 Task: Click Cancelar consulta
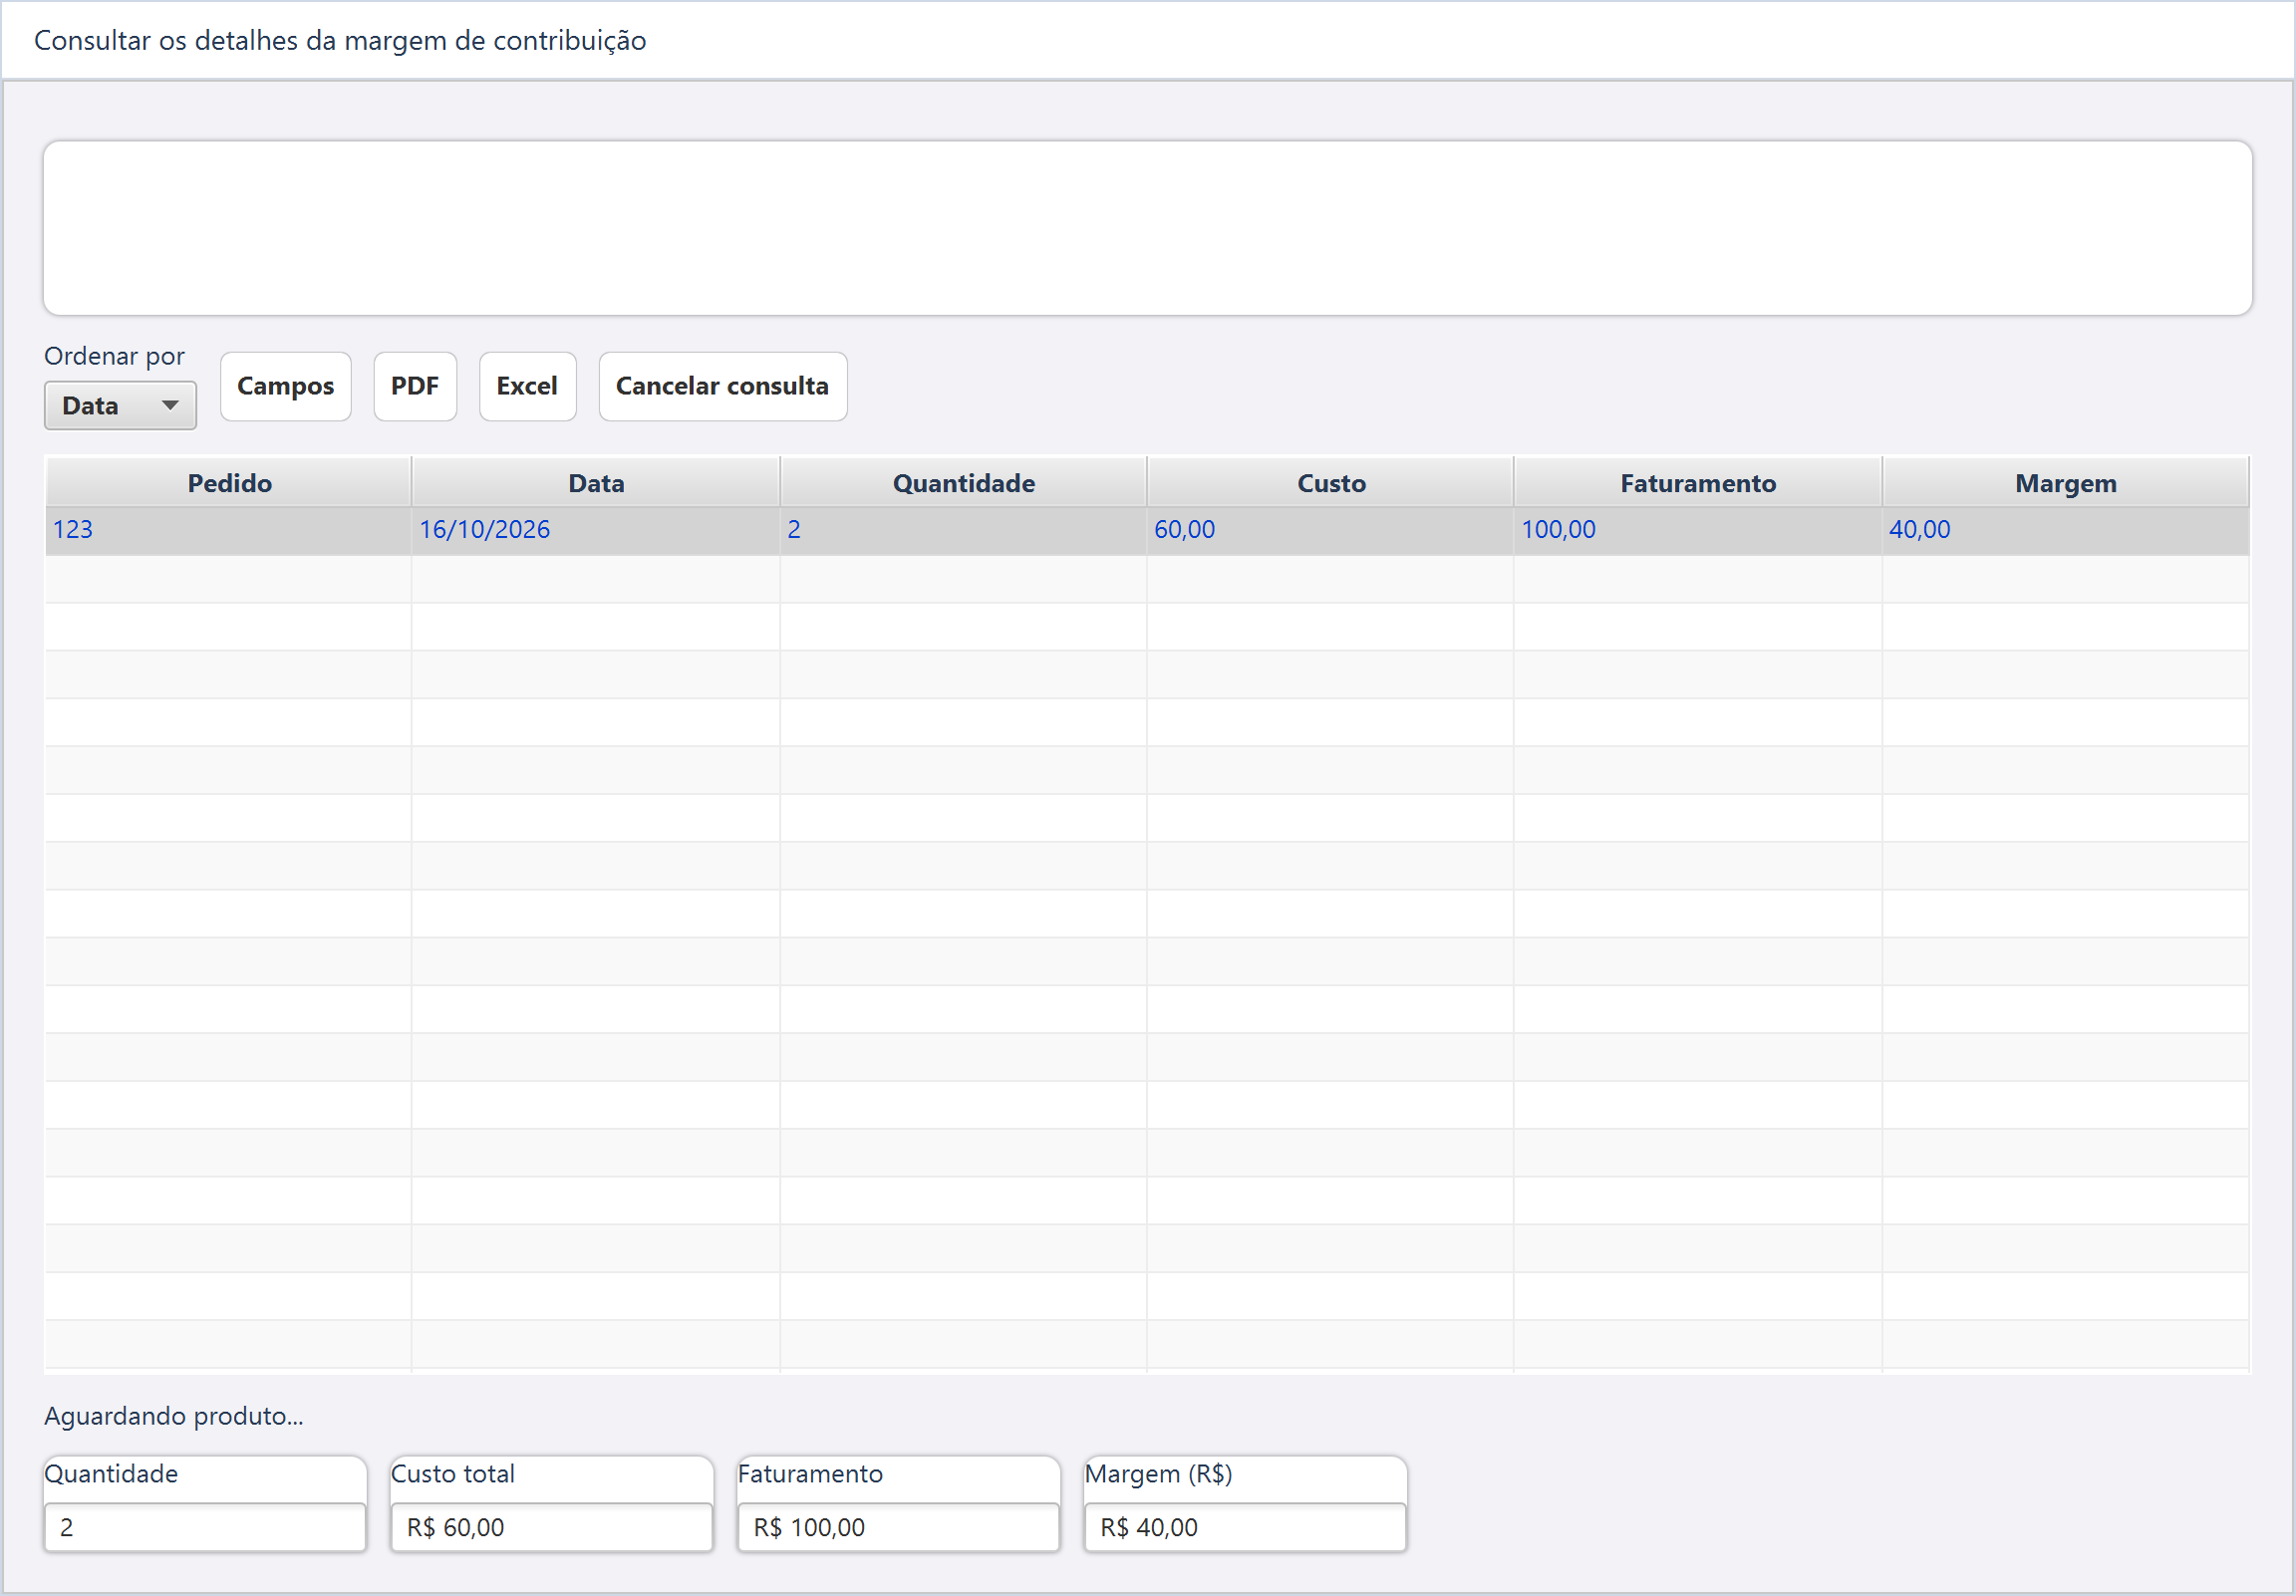(722, 386)
